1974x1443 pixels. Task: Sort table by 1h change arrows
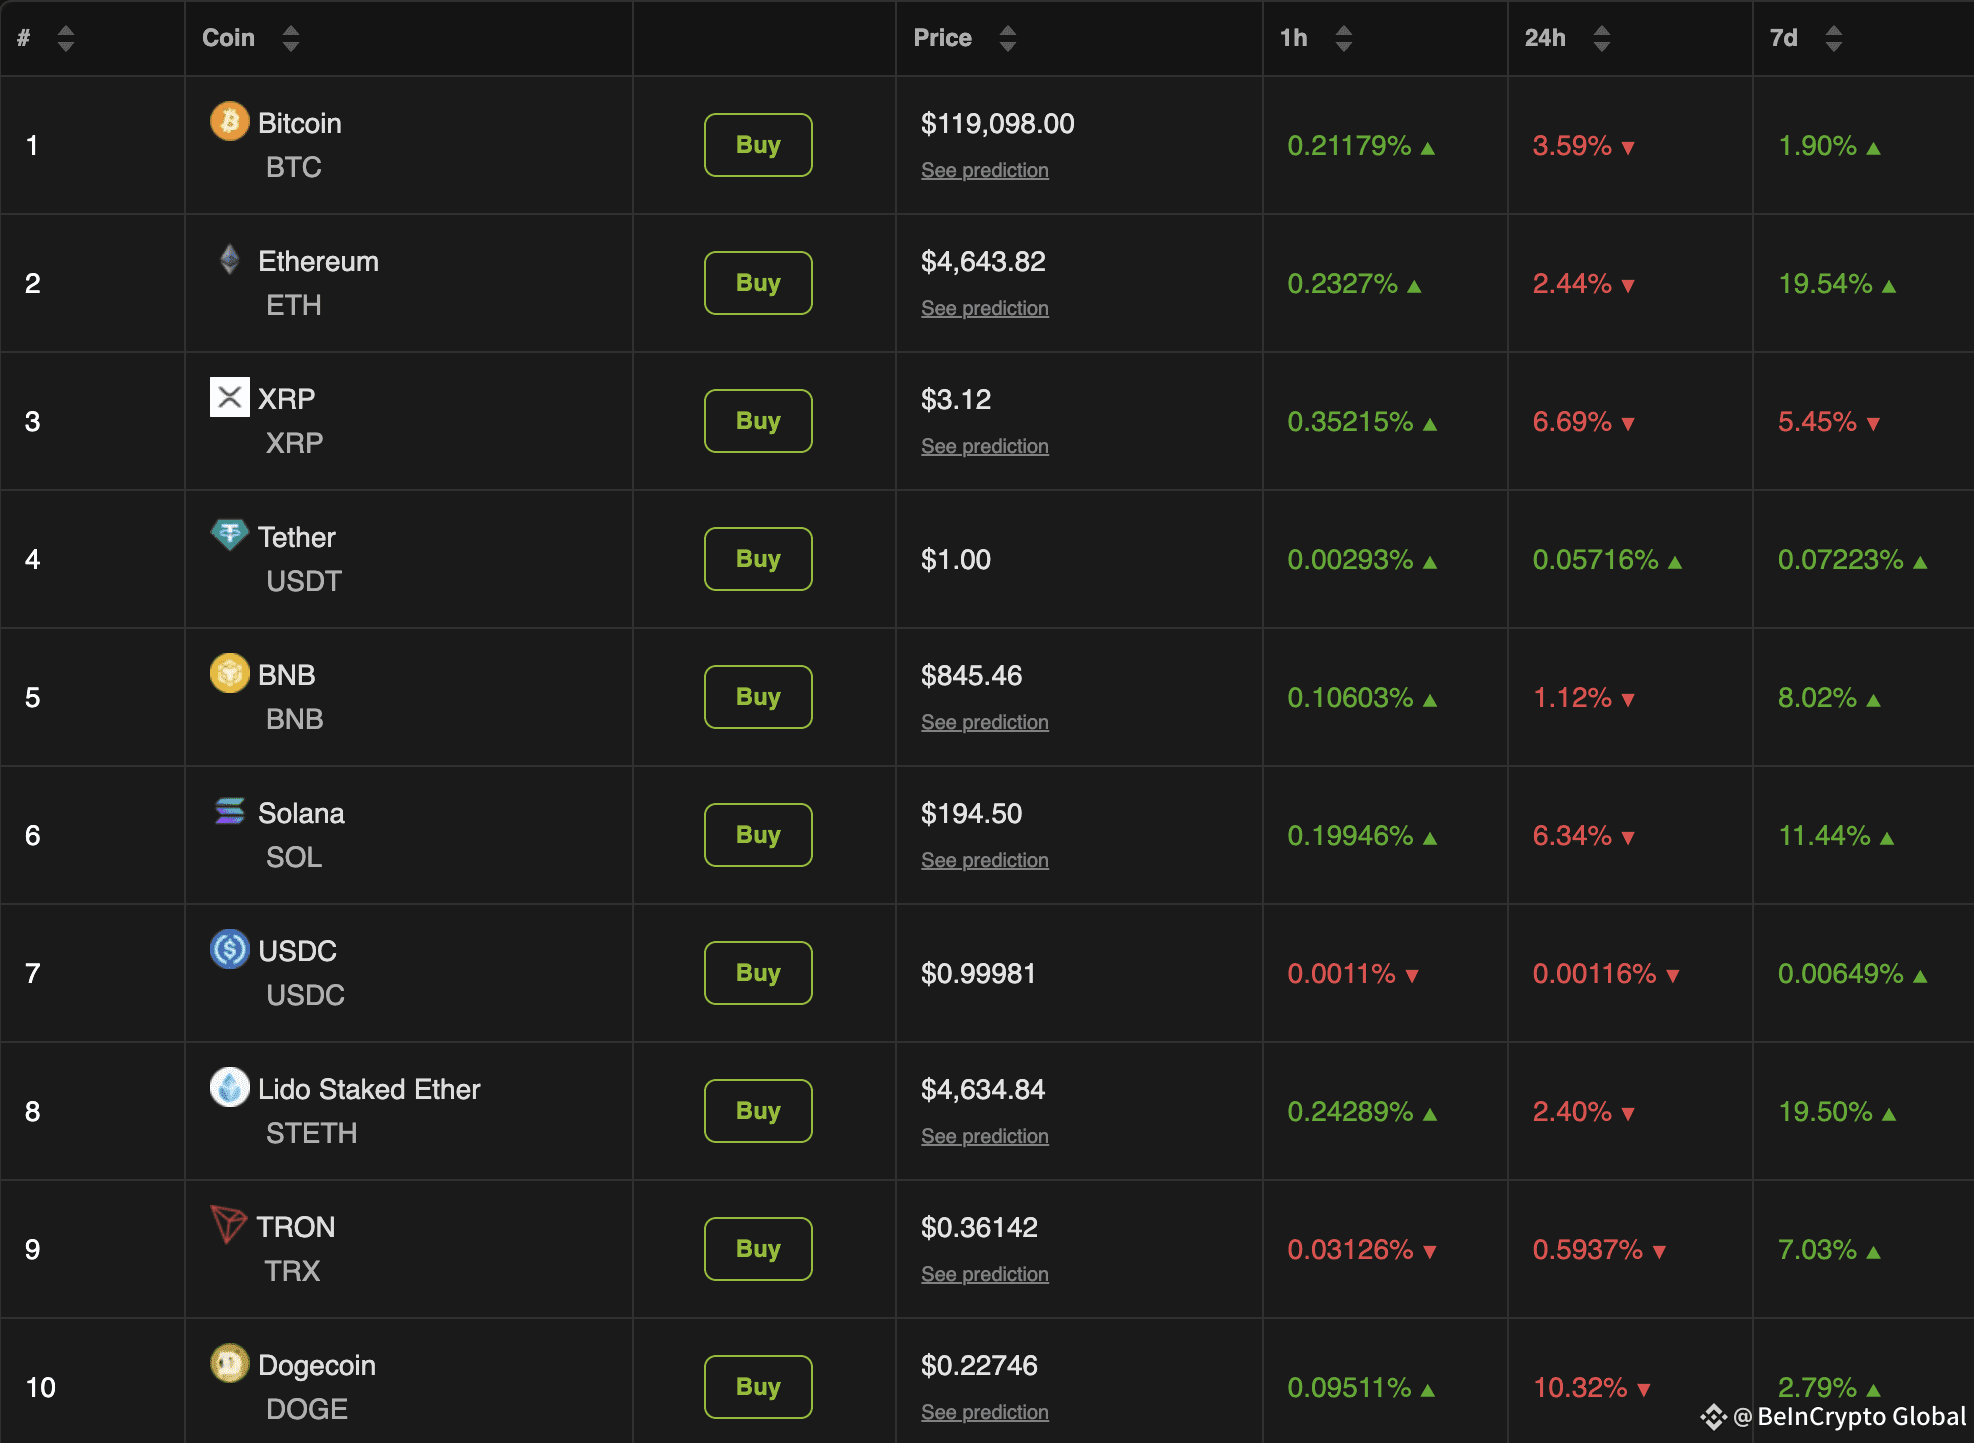pyautogui.click(x=1344, y=38)
